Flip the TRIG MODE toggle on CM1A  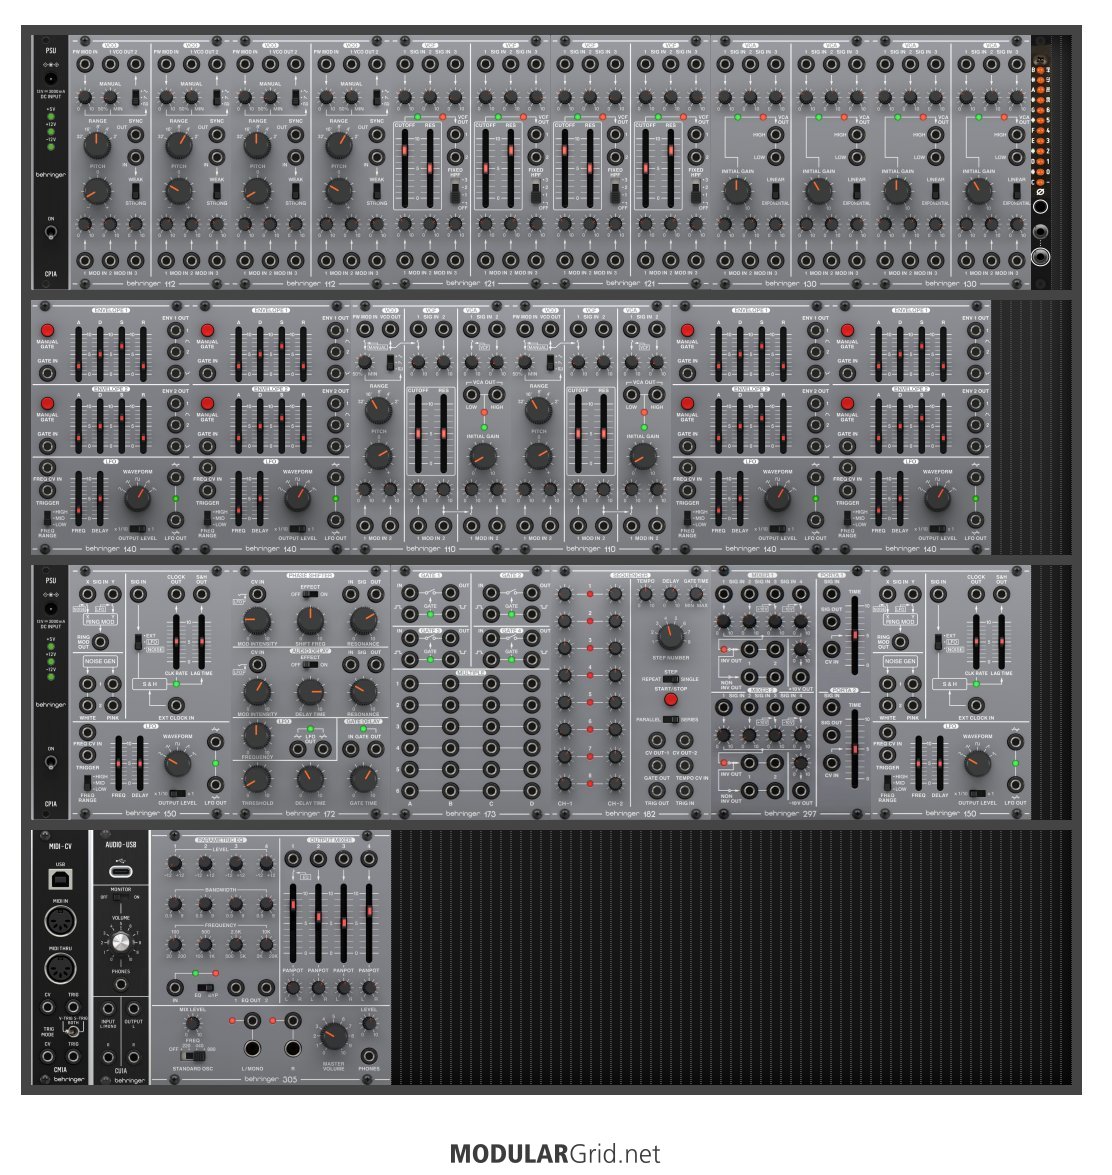(73, 1031)
